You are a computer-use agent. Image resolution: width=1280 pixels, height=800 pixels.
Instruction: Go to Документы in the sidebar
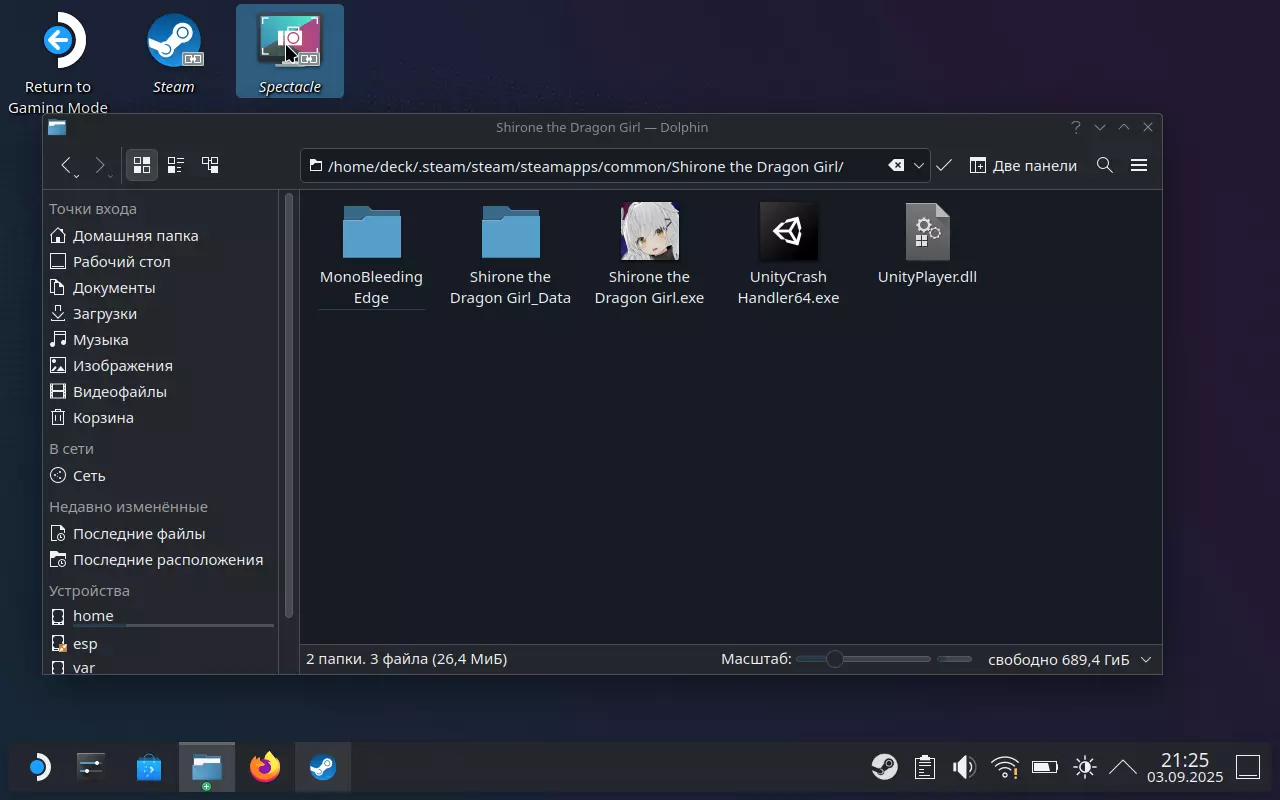(161, 288)
